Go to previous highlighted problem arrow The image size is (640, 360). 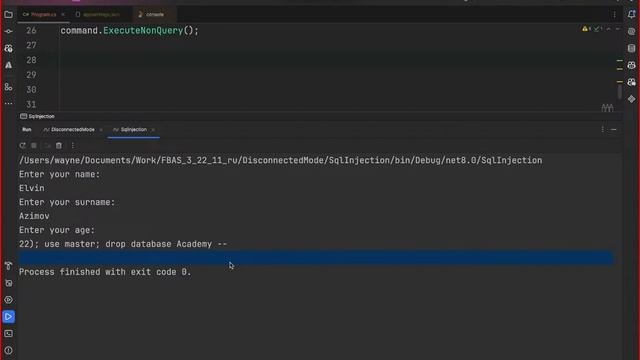(x=608, y=29)
